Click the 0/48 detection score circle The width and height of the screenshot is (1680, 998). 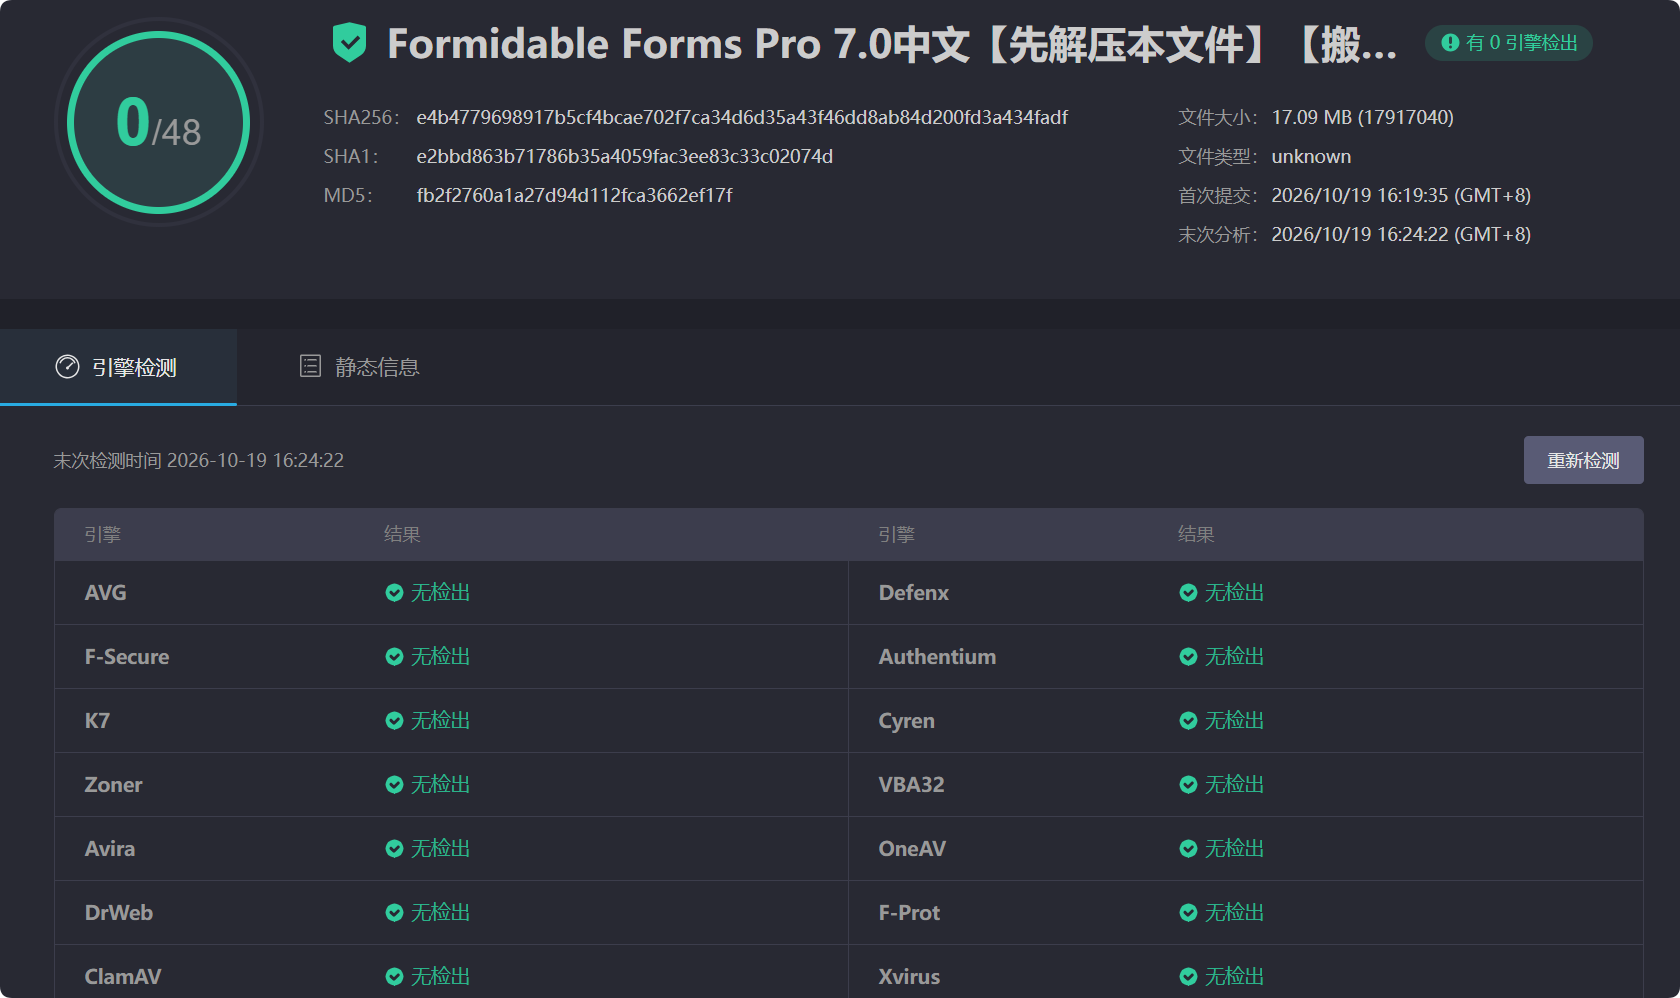[159, 122]
